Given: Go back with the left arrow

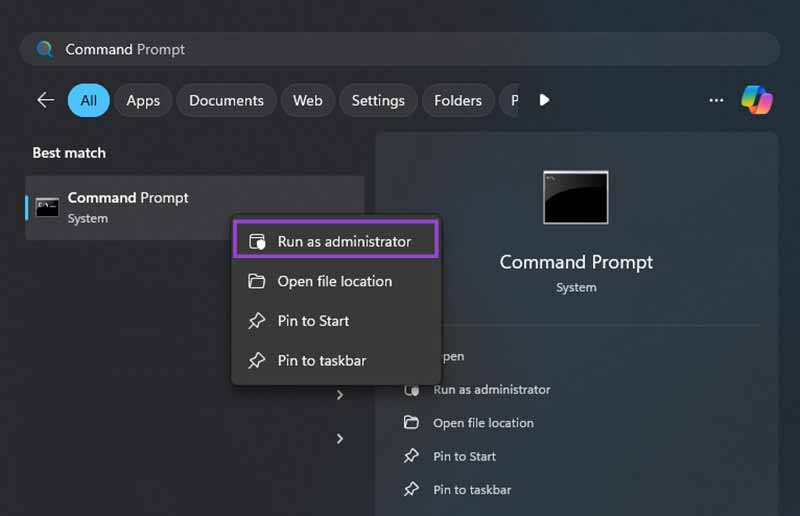Looking at the screenshot, I should 45,100.
